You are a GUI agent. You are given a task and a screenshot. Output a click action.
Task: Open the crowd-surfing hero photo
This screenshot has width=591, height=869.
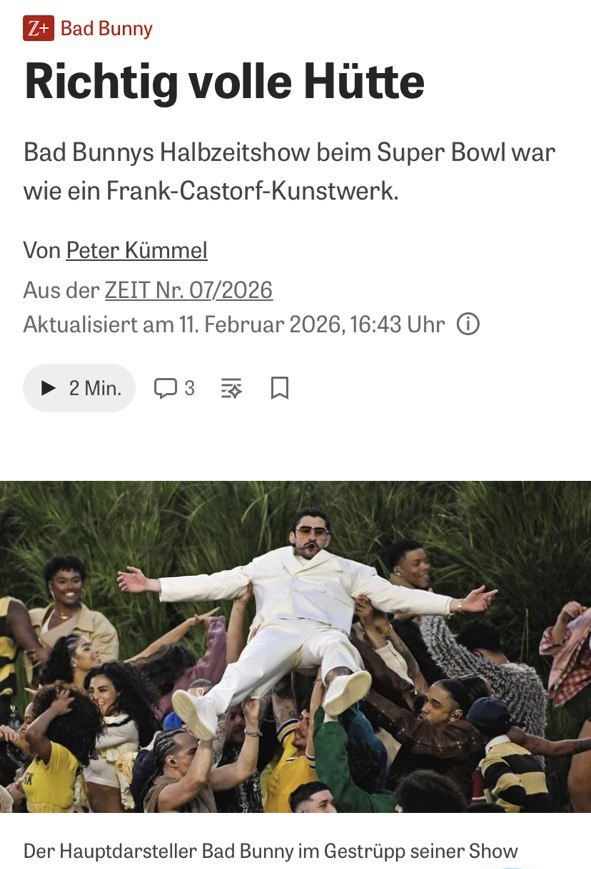pyautogui.click(x=296, y=647)
